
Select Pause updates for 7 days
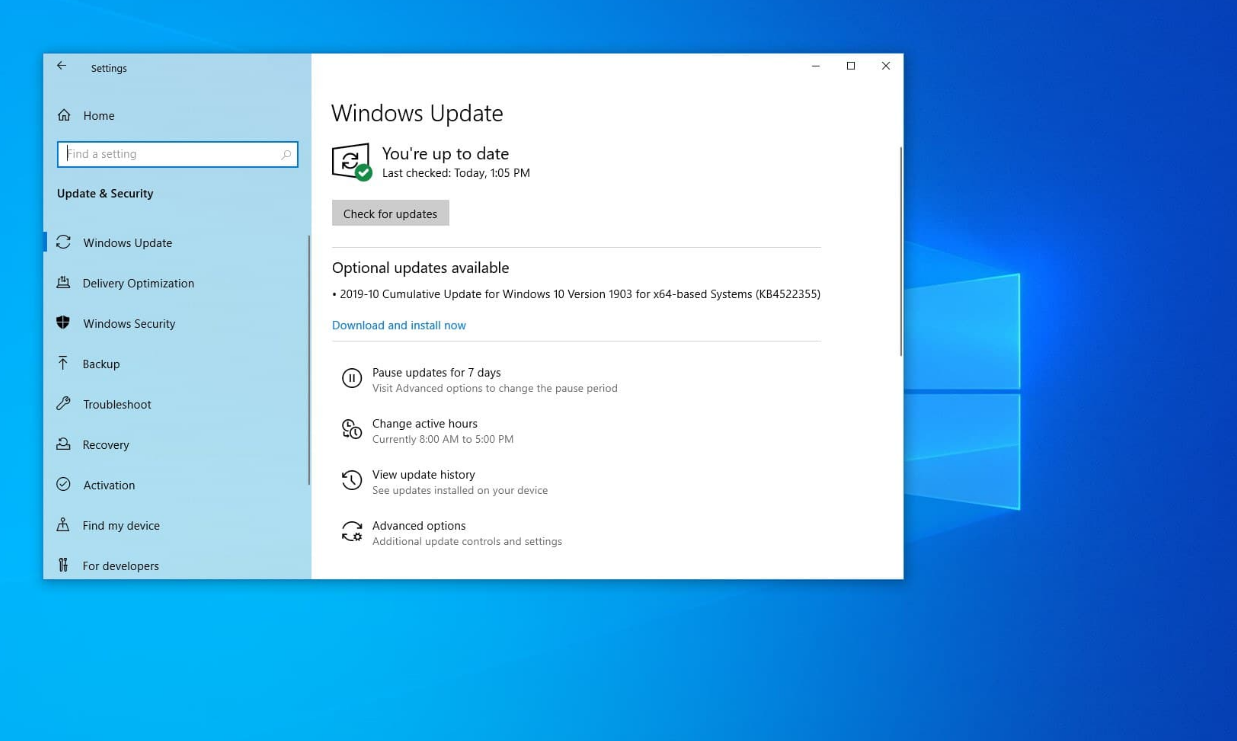(436, 372)
